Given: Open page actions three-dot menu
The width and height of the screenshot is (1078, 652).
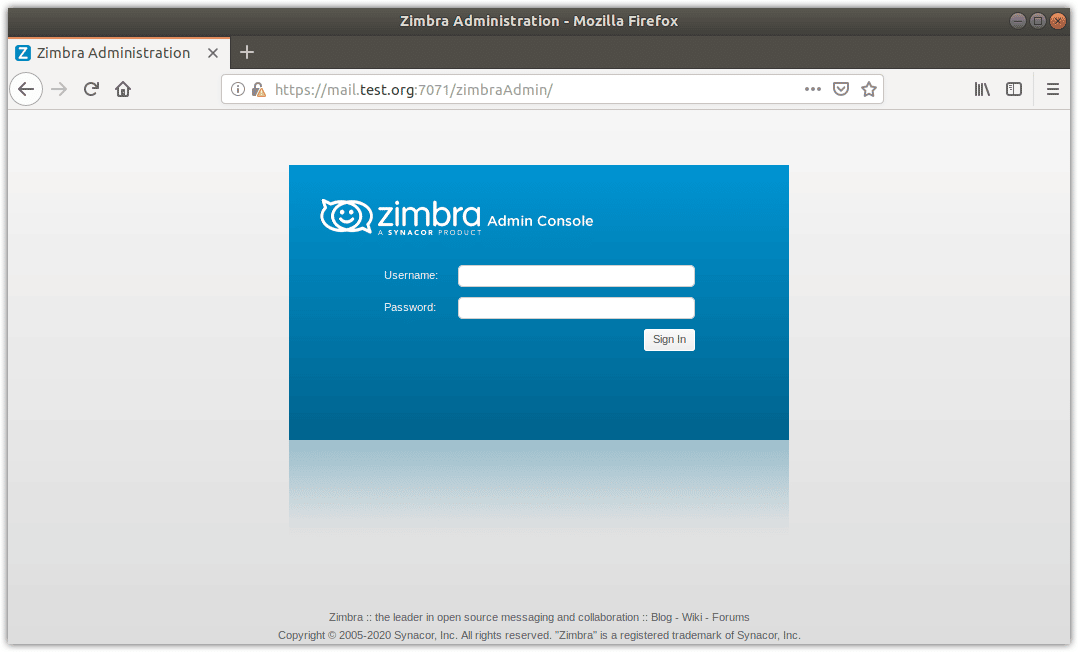Looking at the screenshot, I should click(813, 89).
